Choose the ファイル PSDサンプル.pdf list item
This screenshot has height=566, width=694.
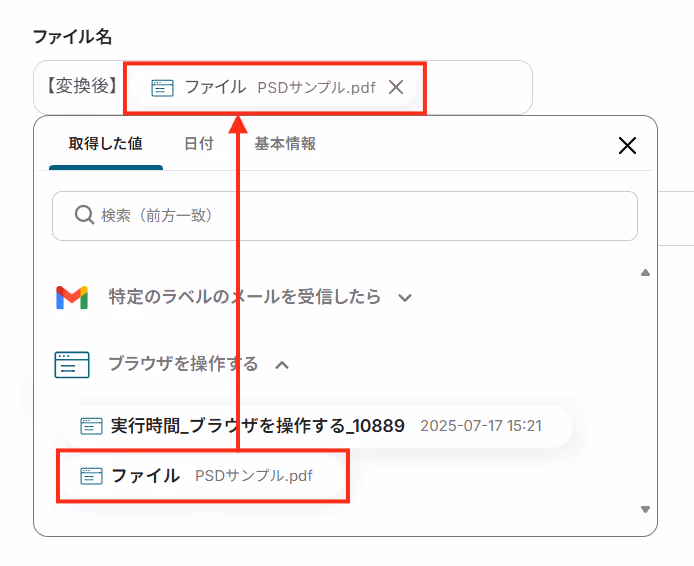coord(203,476)
